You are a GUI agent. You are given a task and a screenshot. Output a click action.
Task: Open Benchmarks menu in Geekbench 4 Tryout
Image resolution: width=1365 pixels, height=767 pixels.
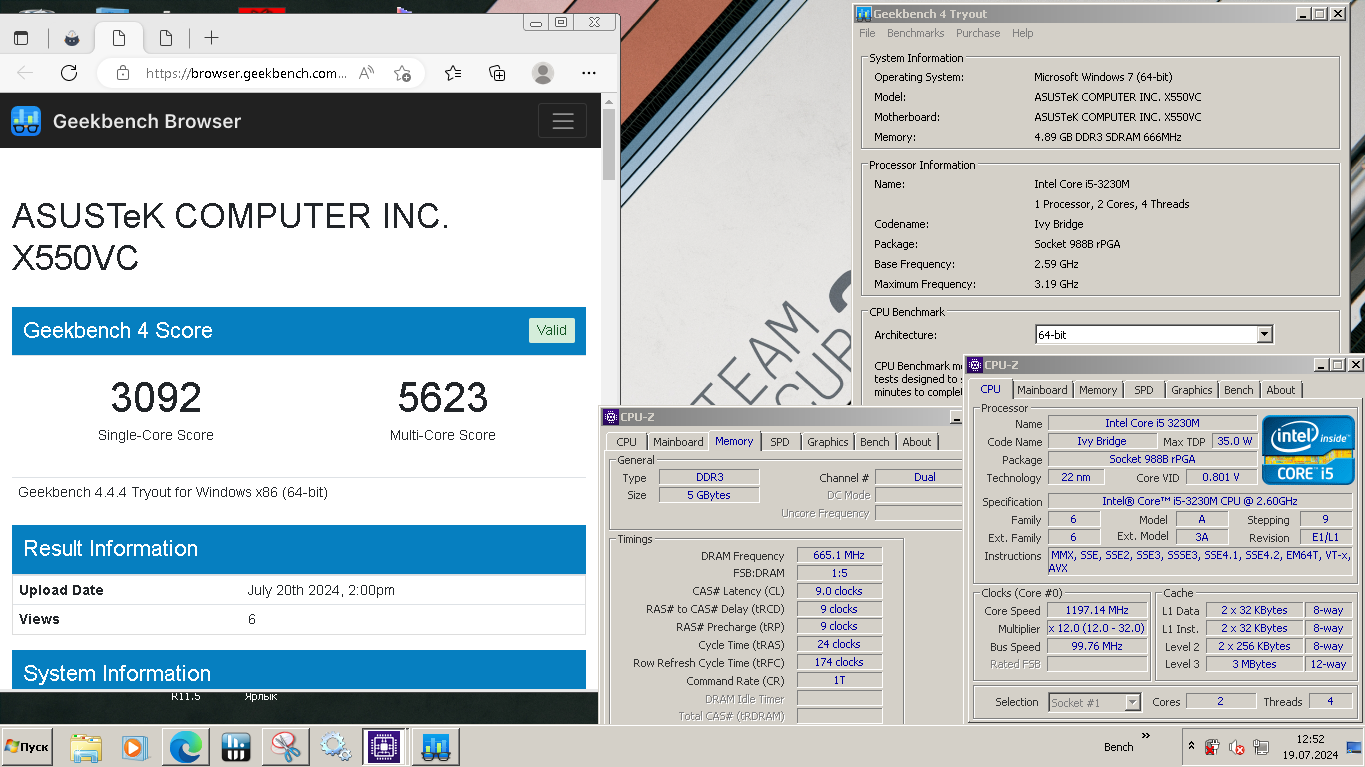(915, 33)
